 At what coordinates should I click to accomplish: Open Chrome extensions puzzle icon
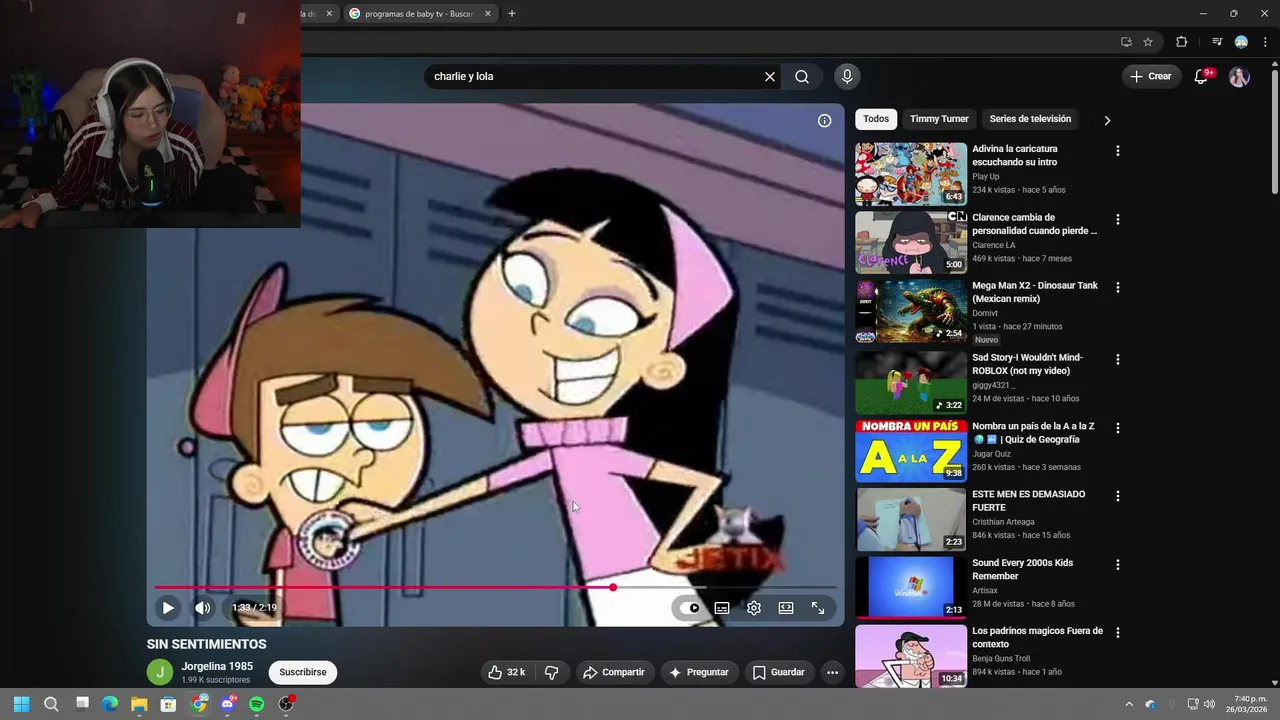(1182, 42)
